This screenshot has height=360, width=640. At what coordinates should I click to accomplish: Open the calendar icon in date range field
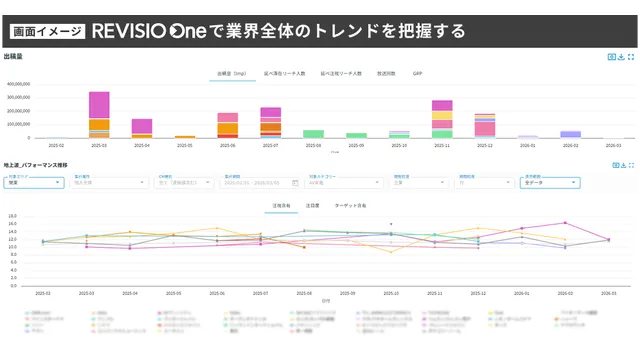pos(295,183)
